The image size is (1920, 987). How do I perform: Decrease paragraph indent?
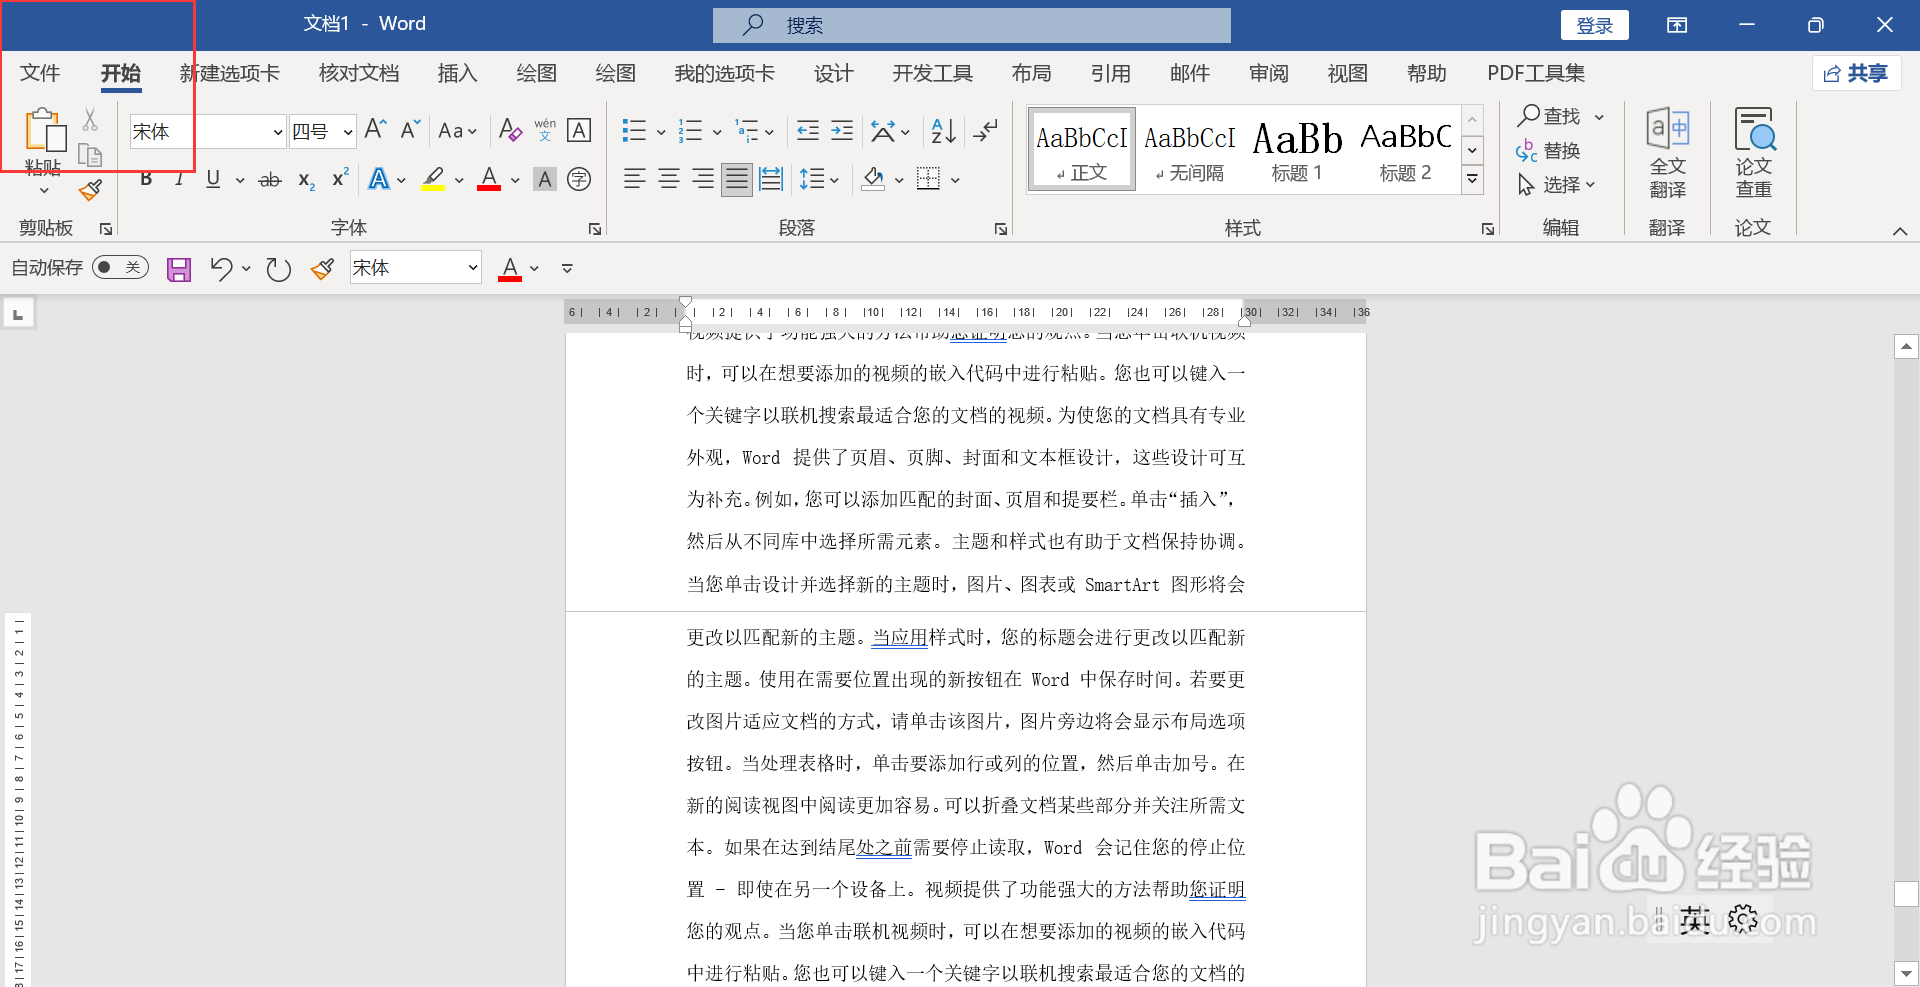808,130
